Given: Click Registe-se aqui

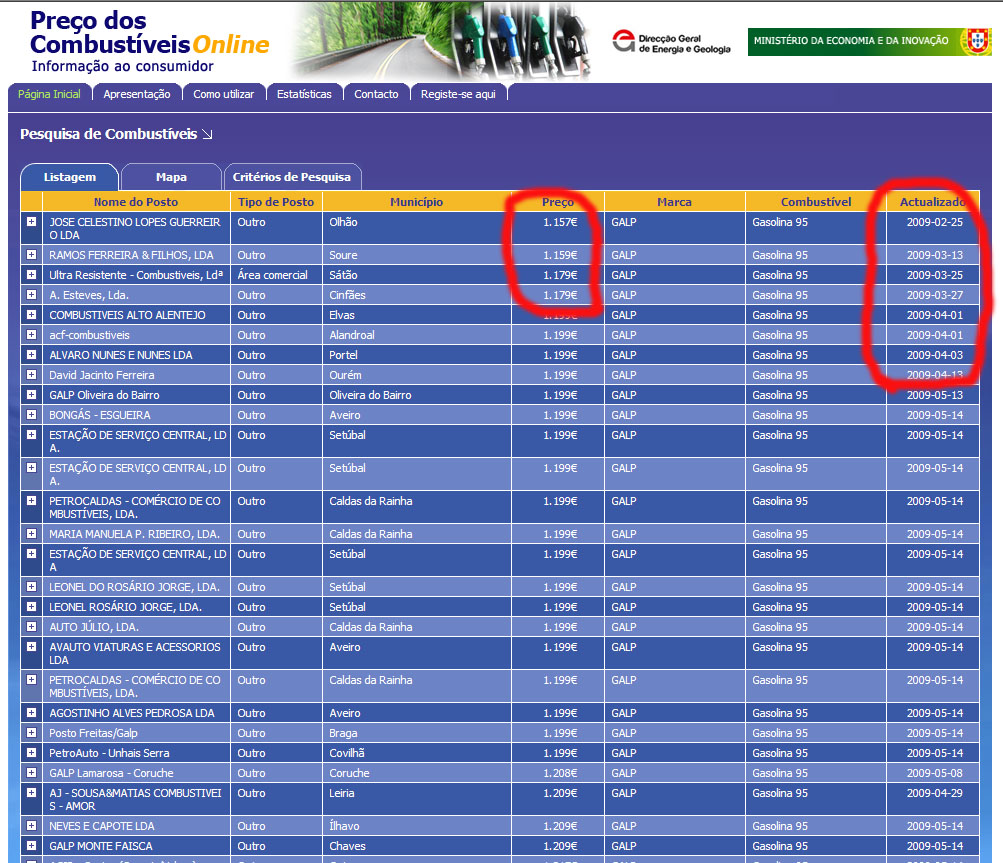Looking at the screenshot, I should click(x=458, y=94).
